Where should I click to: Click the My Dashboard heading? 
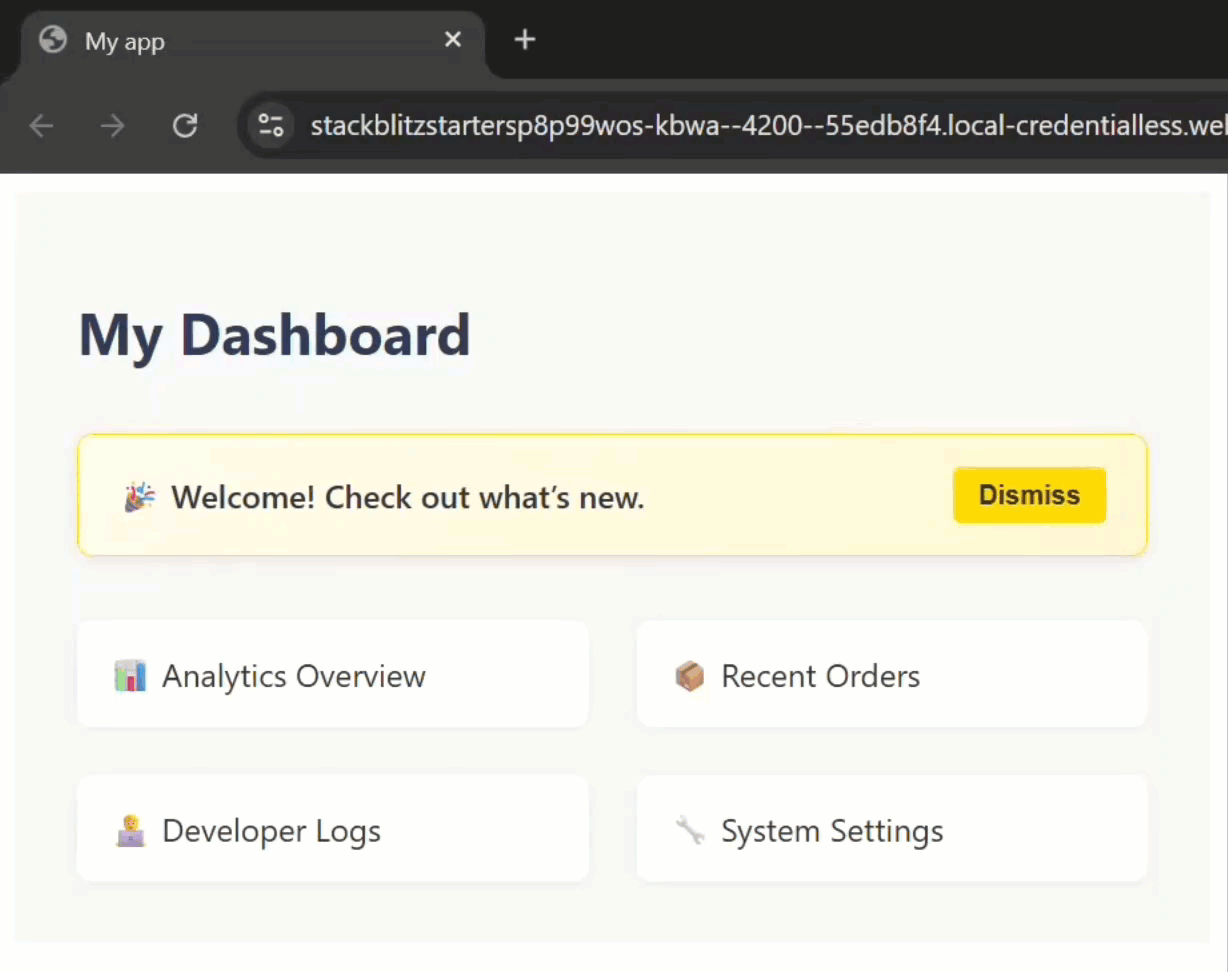(x=275, y=335)
